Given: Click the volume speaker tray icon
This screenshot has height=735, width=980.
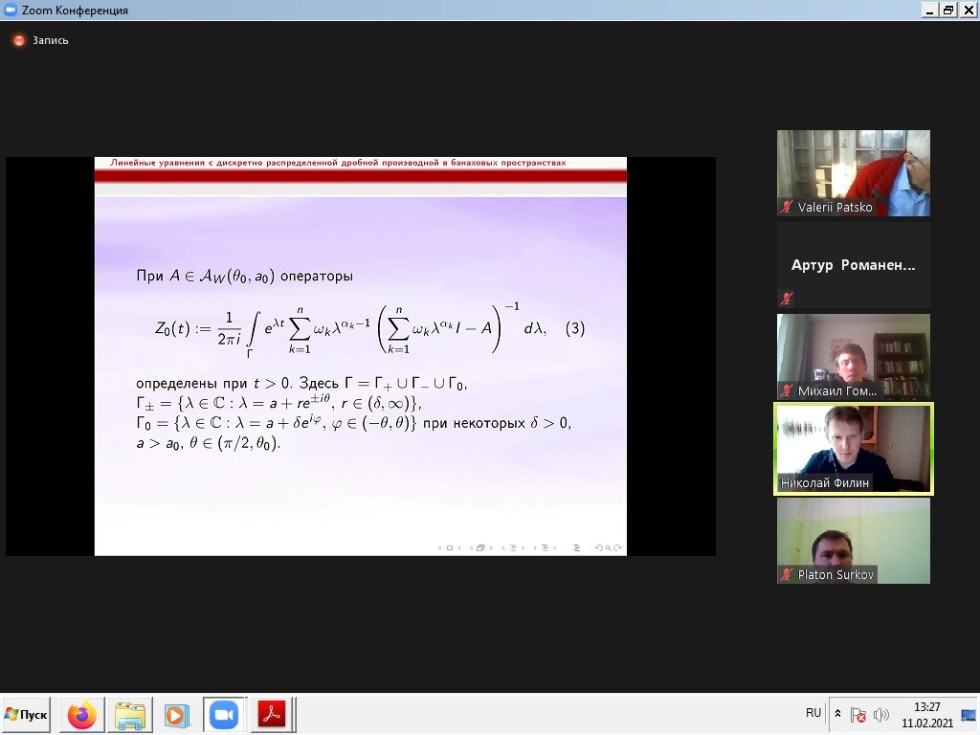Looking at the screenshot, I should (x=881, y=714).
